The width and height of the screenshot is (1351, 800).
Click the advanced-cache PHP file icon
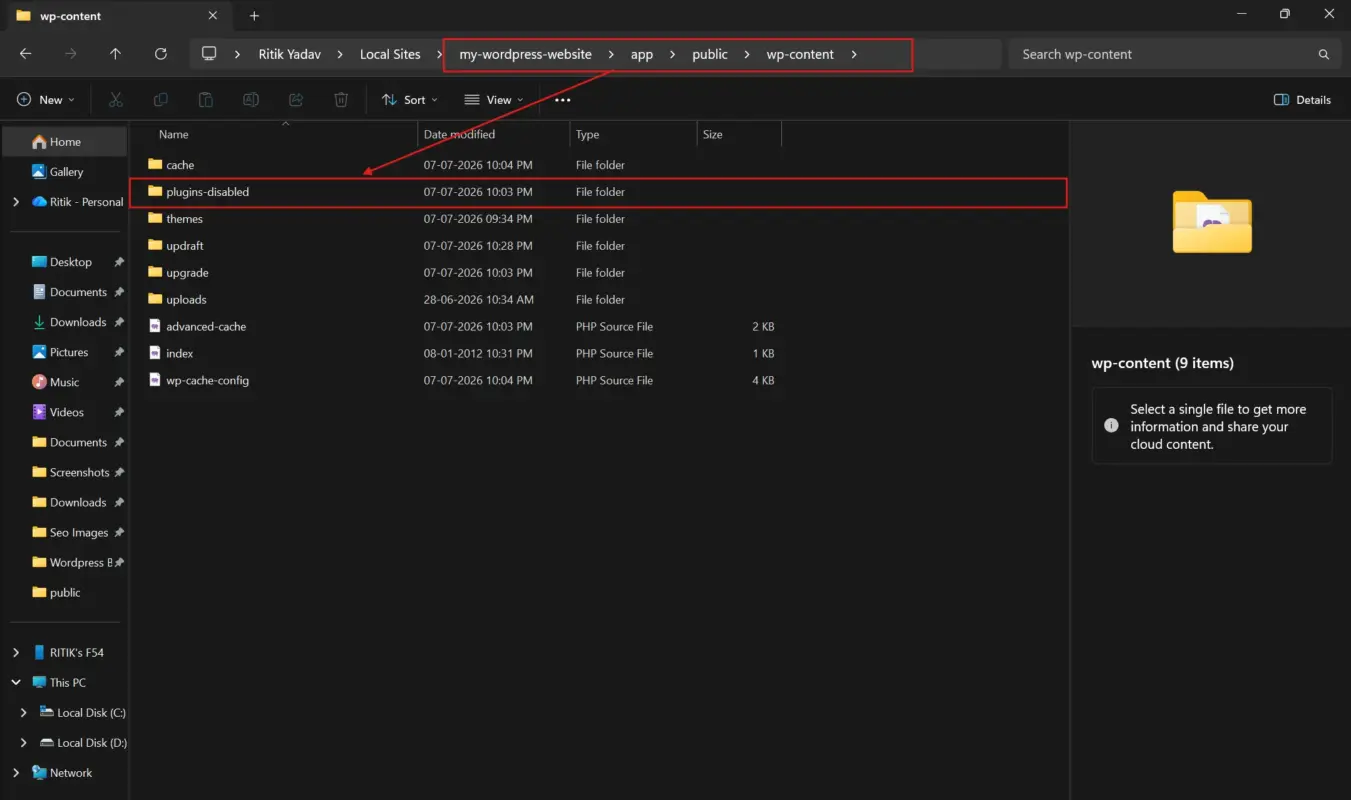(154, 326)
